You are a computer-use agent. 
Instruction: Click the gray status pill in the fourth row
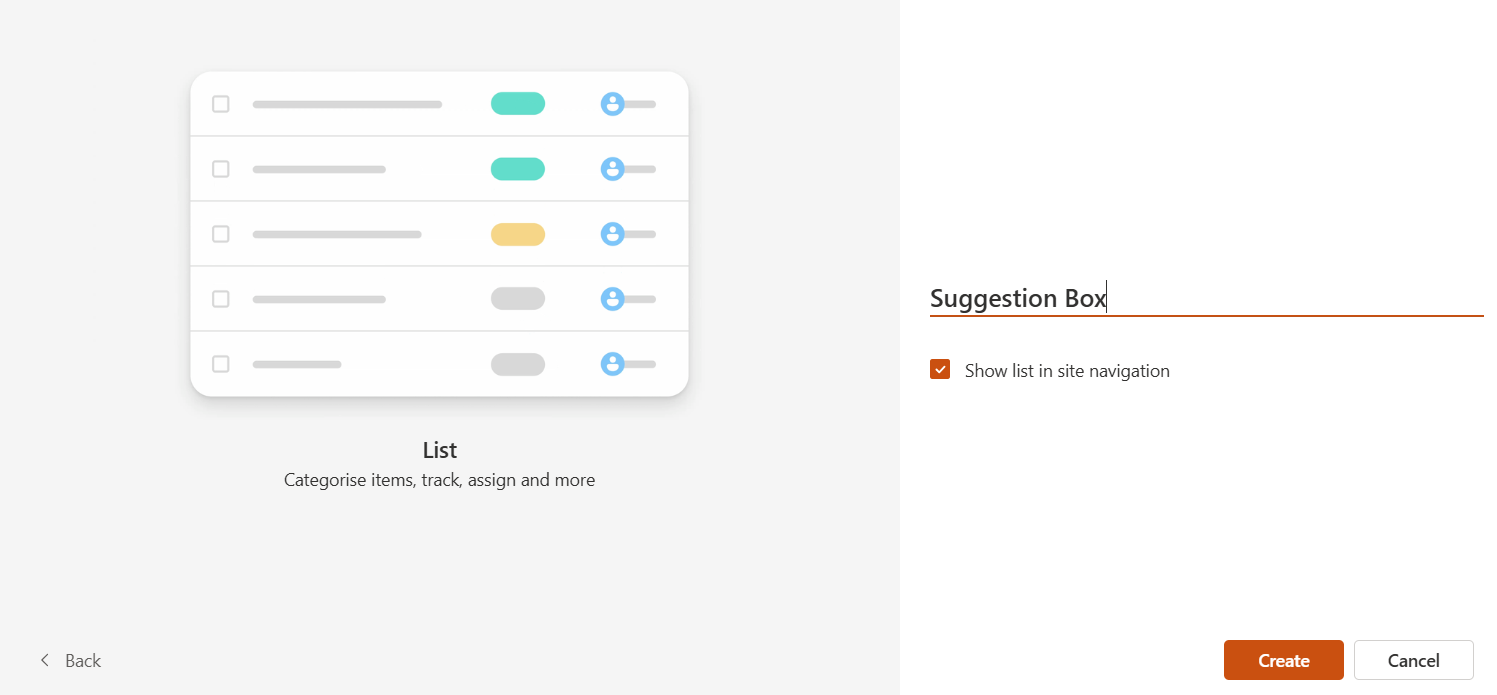click(517, 298)
